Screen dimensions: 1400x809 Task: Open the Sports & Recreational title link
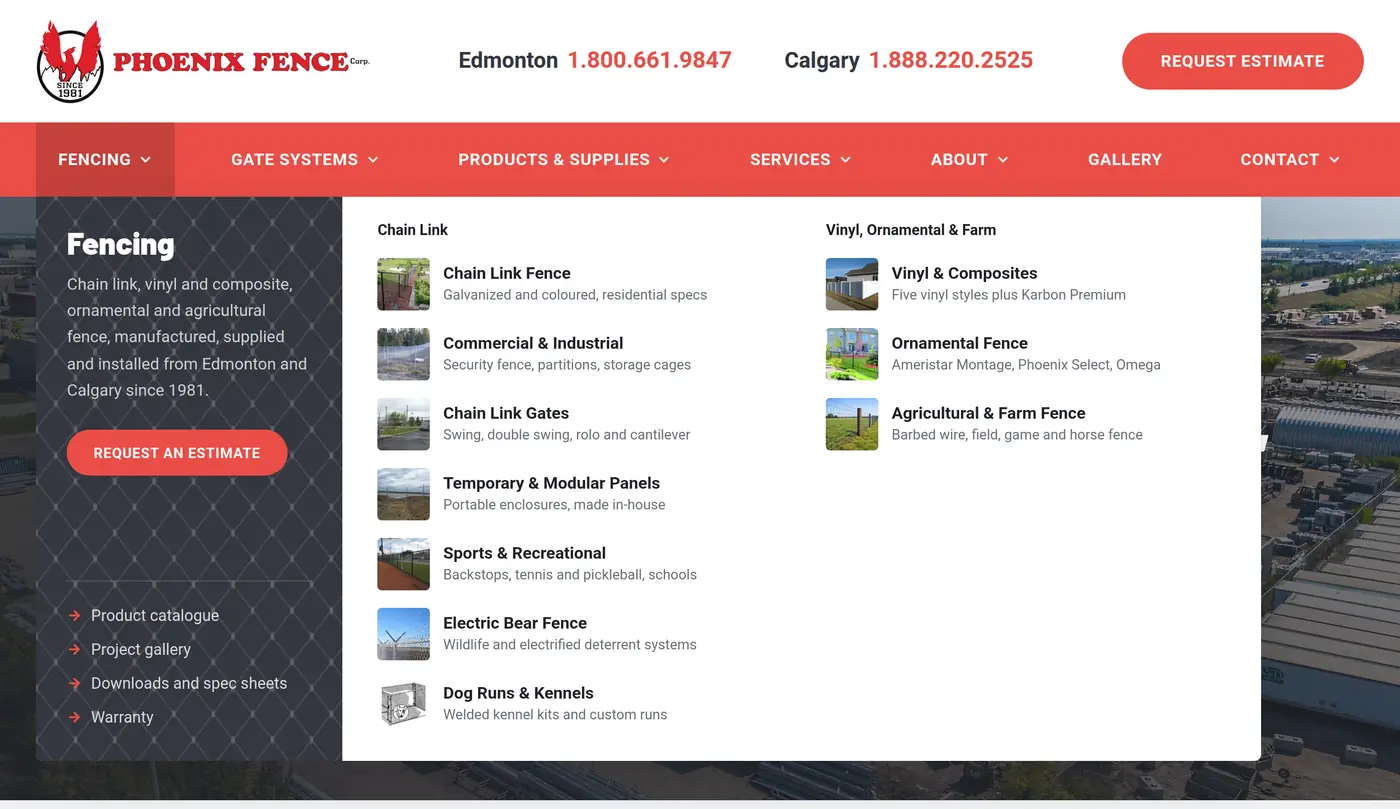point(525,553)
